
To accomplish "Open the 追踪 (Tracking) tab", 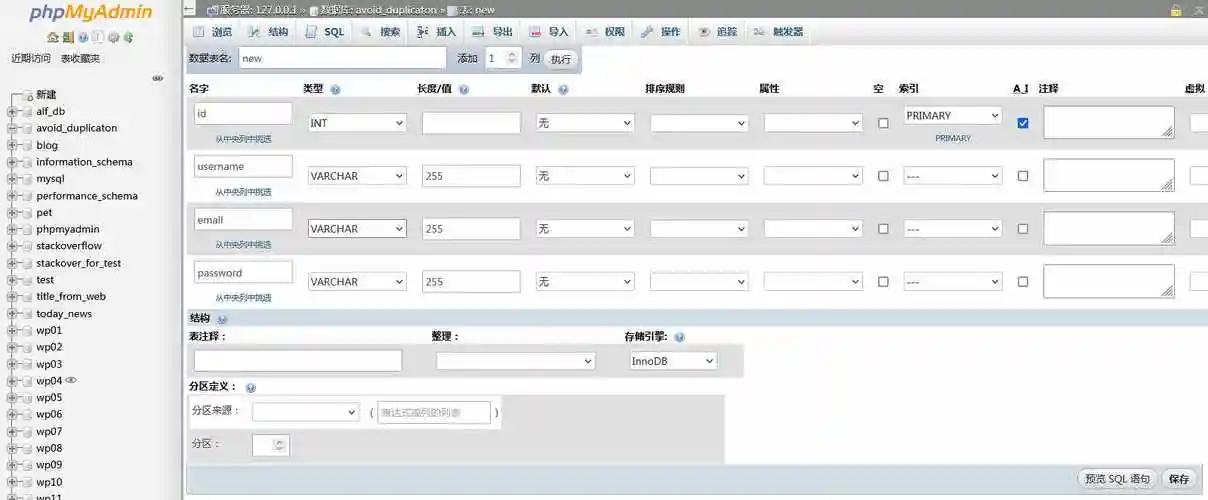I will click(x=717, y=32).
